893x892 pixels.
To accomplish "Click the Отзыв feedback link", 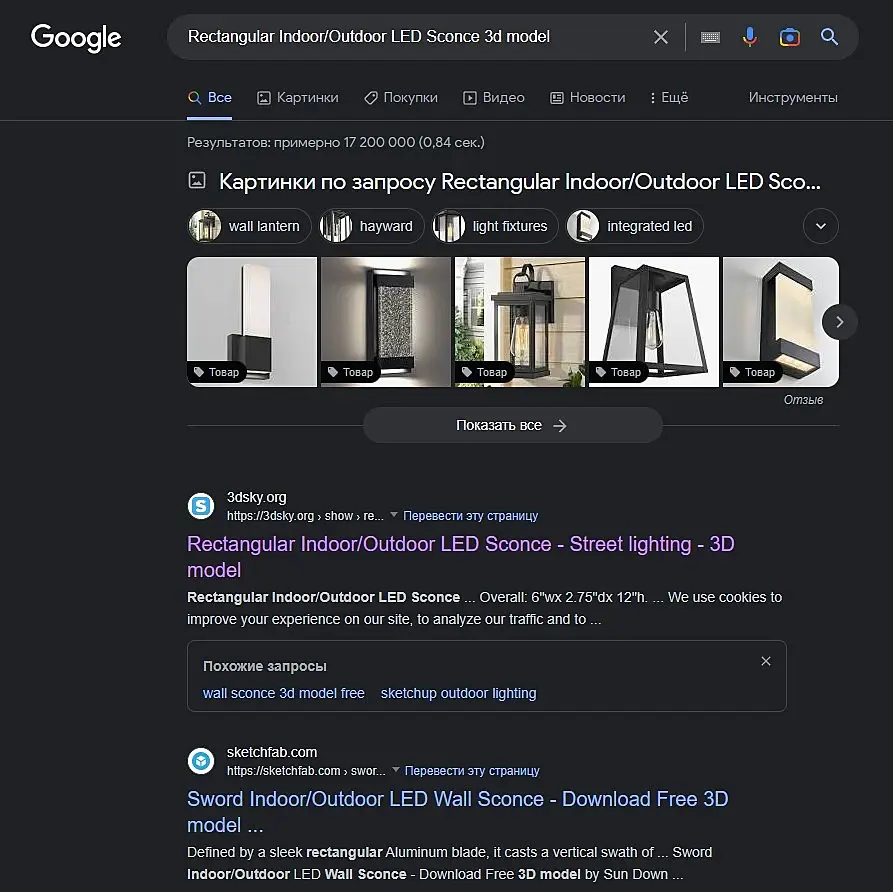I will (x=803, y=400).
